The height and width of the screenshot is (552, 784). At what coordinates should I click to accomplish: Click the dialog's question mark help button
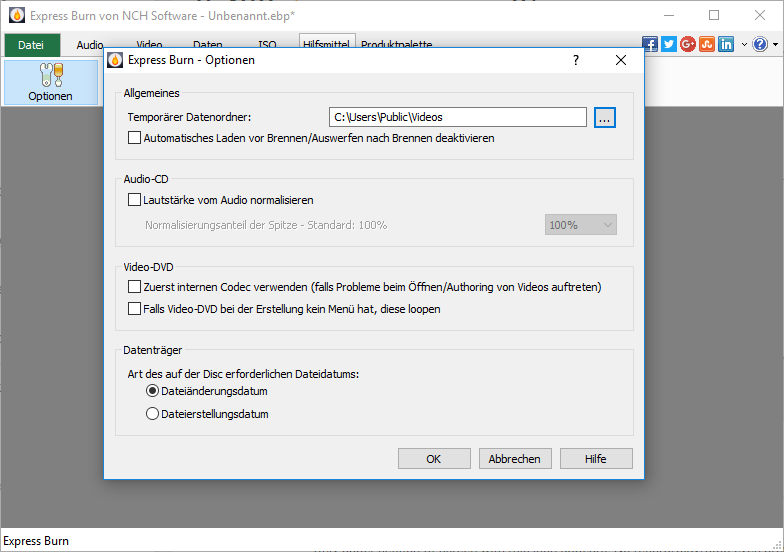pos(576,60)
